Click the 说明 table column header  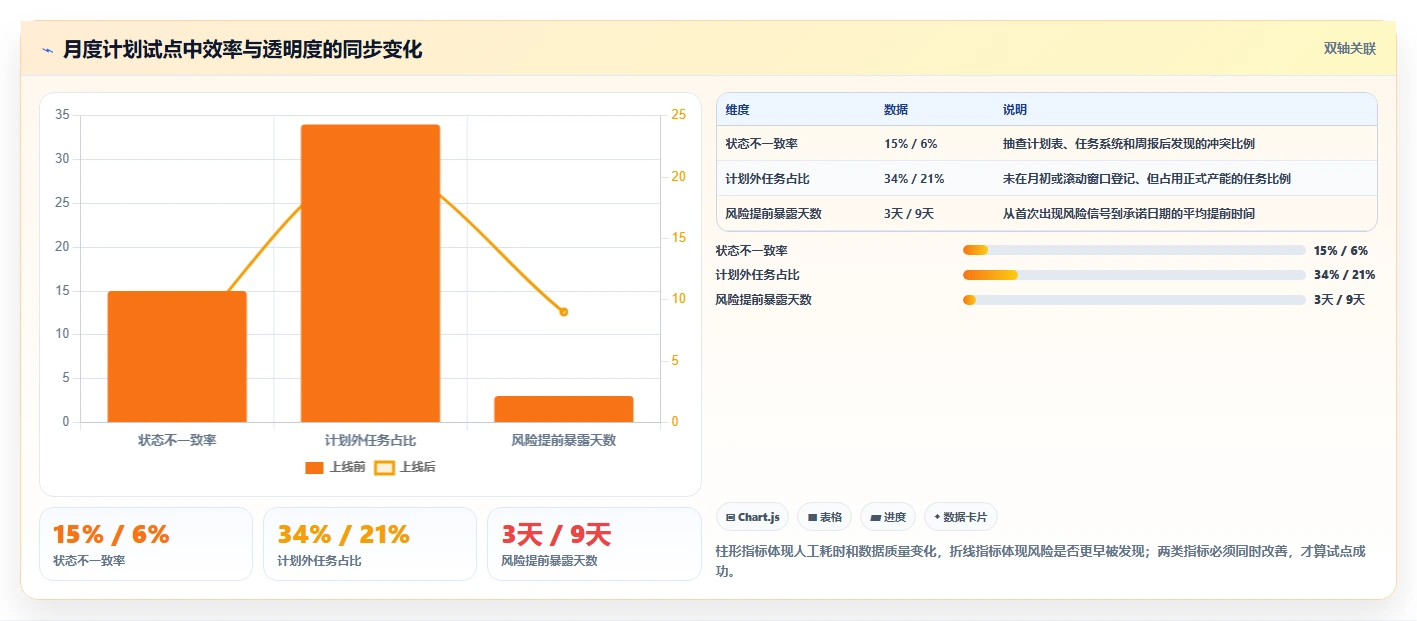1015,109
